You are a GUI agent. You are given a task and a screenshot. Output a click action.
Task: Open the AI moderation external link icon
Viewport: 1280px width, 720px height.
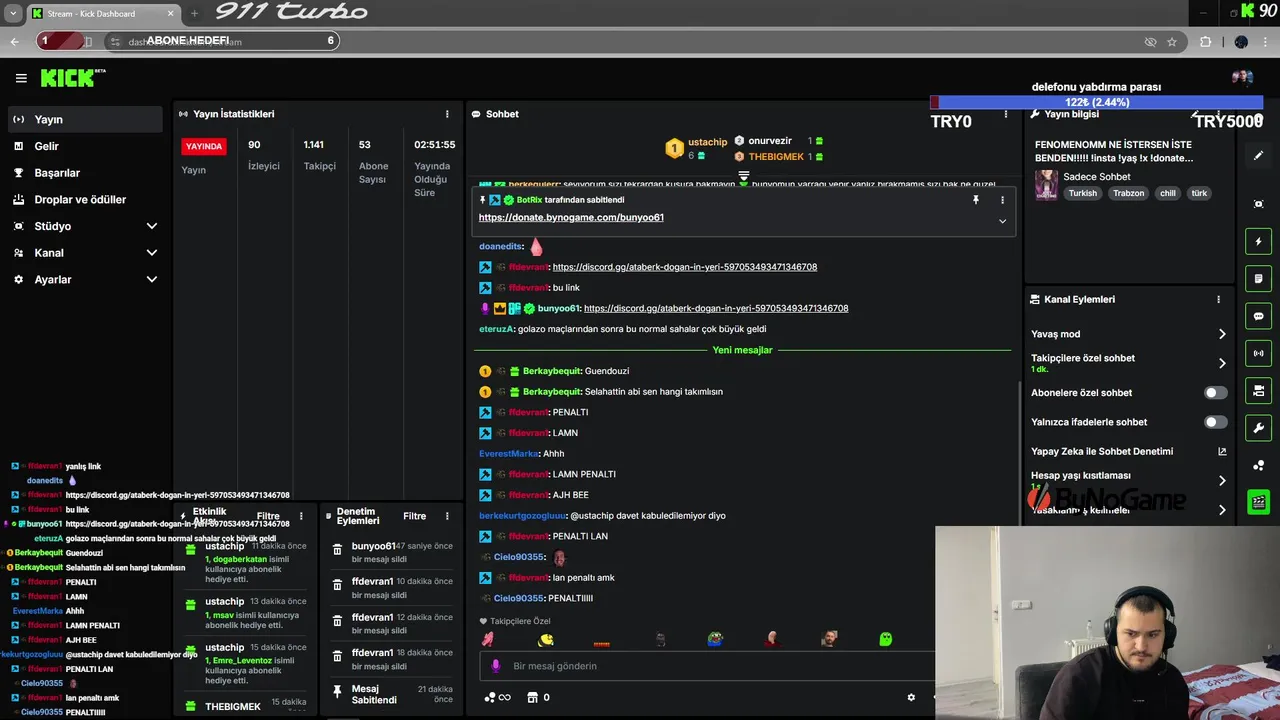click(1222, 451)
